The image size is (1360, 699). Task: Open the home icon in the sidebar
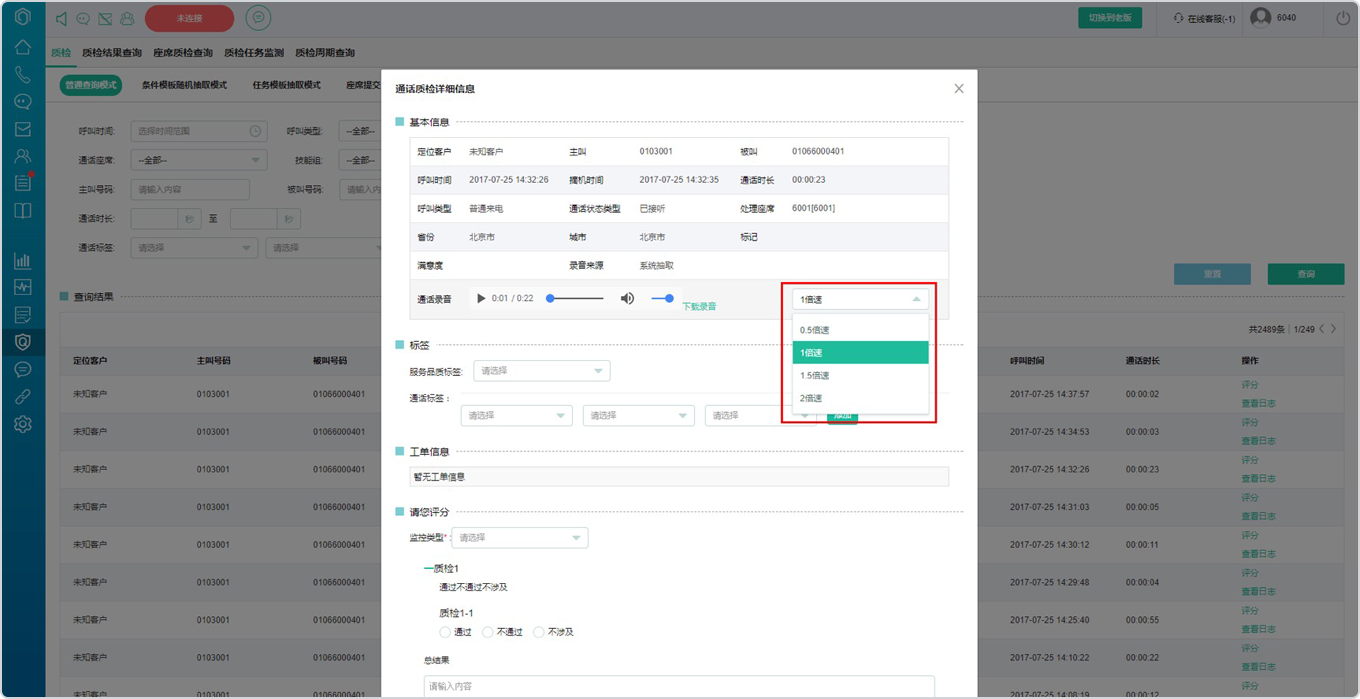[x=23, y=47]
